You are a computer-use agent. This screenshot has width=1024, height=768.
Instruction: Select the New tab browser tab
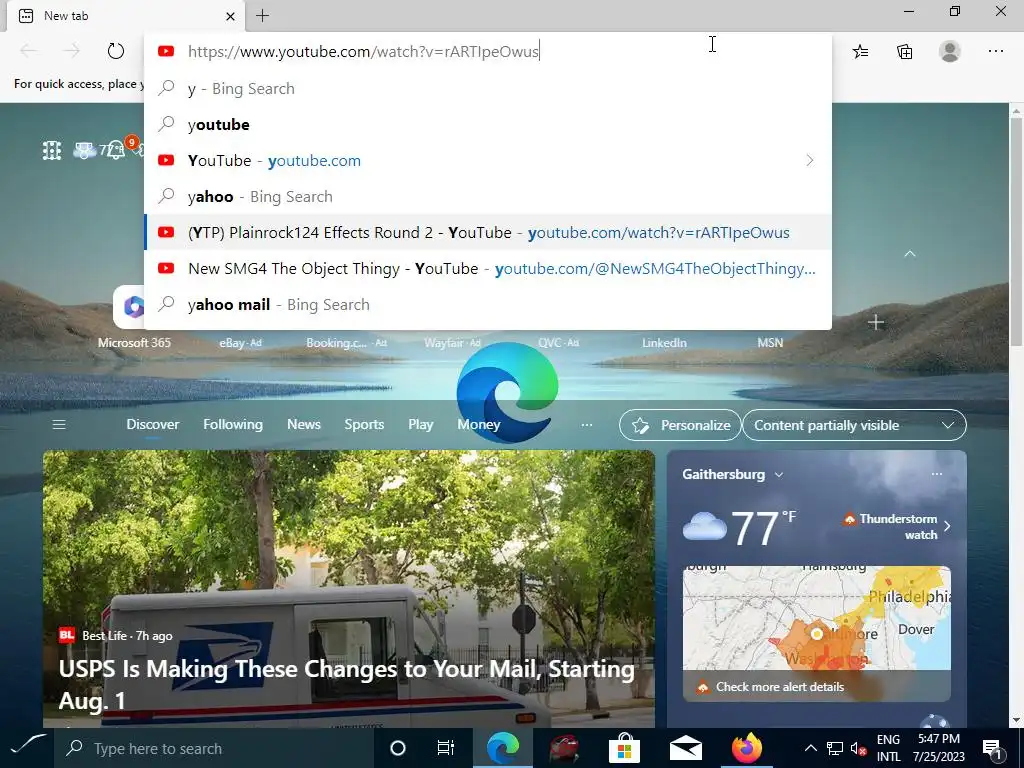pos(125,16)
